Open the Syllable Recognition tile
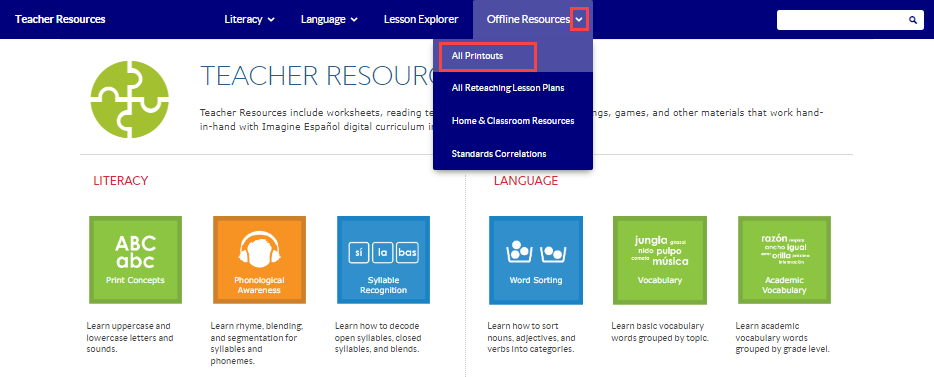Viewport: 934px width, 377px height. [x=383, y=260]
